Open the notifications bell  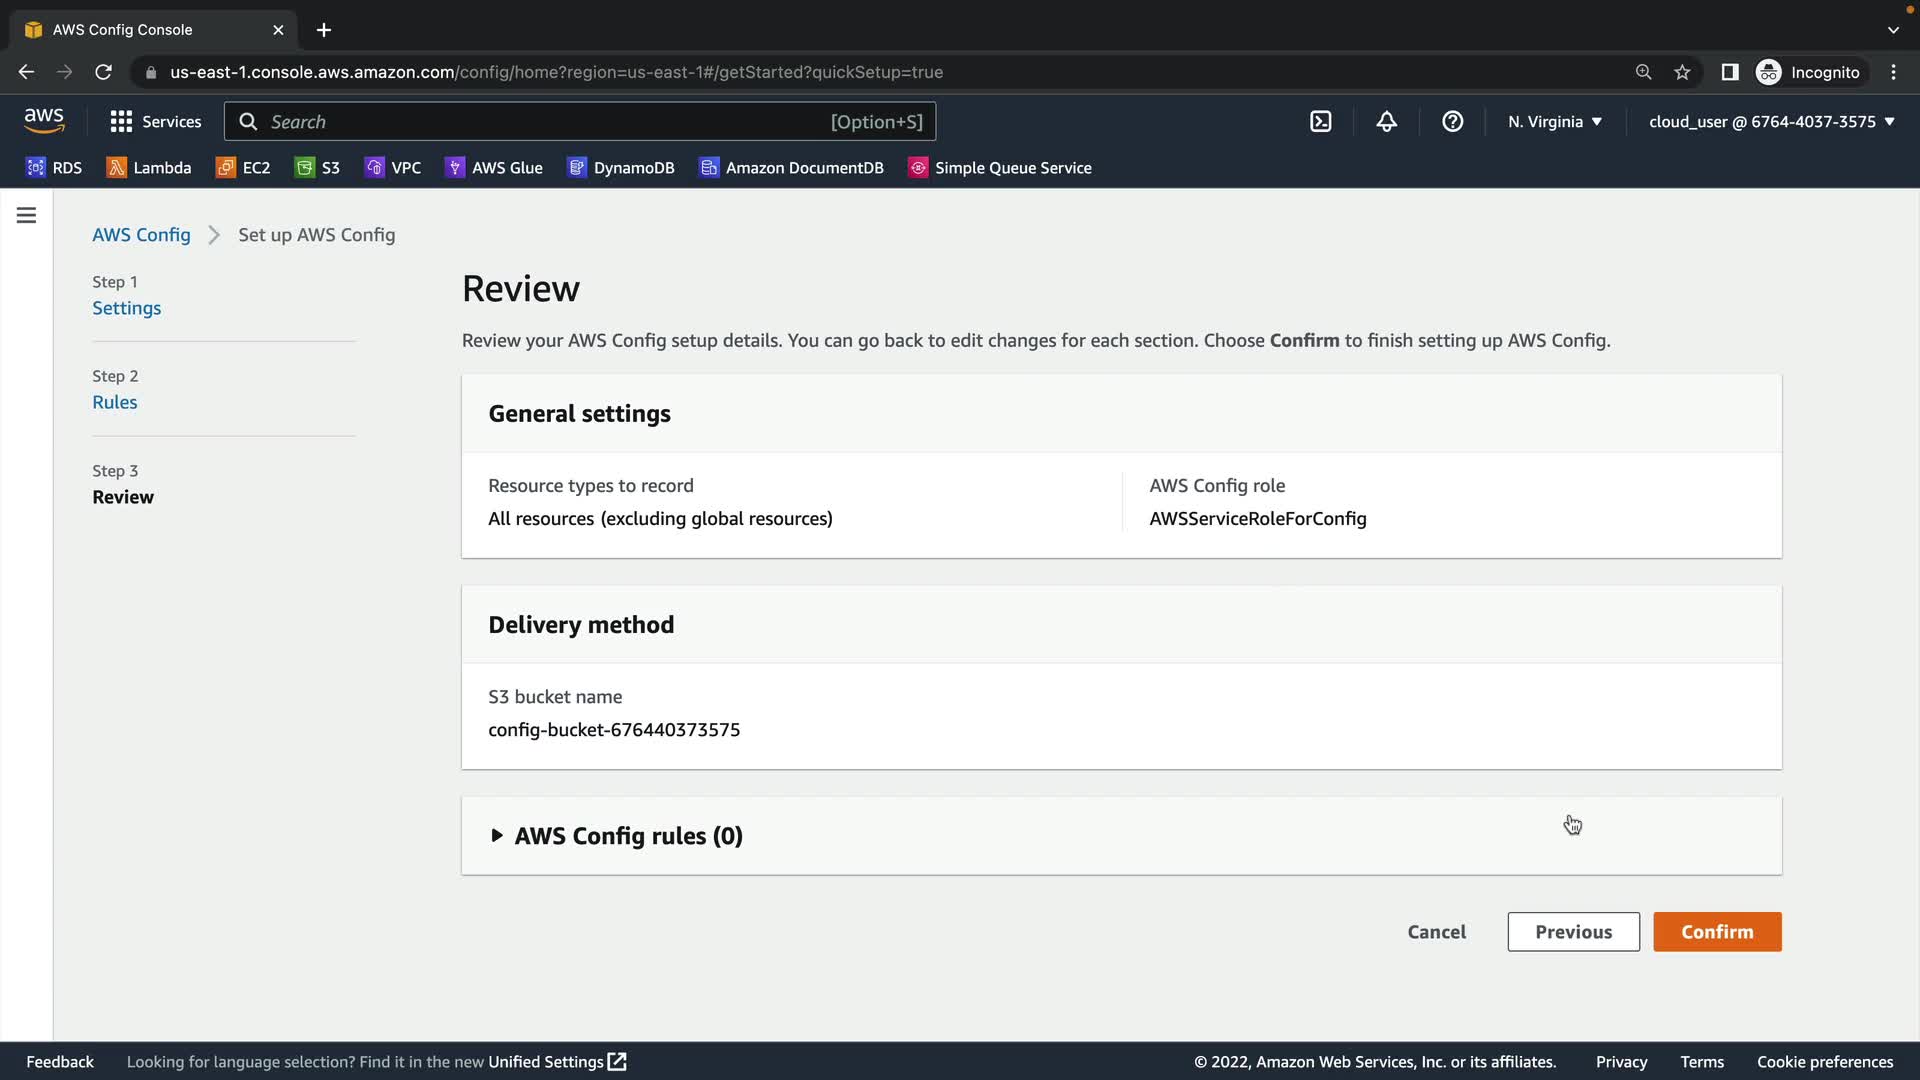click(1386, 122)
